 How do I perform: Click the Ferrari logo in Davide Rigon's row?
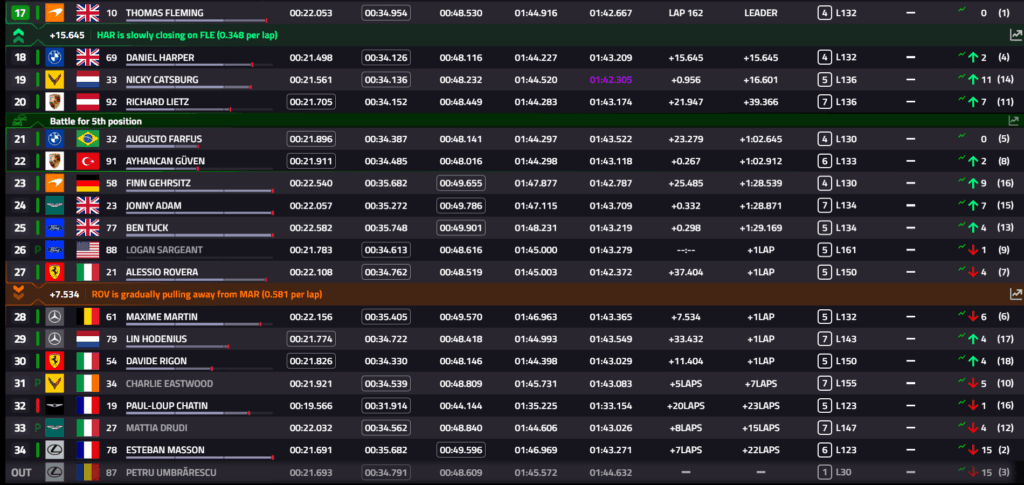click(x=55, y=362)
